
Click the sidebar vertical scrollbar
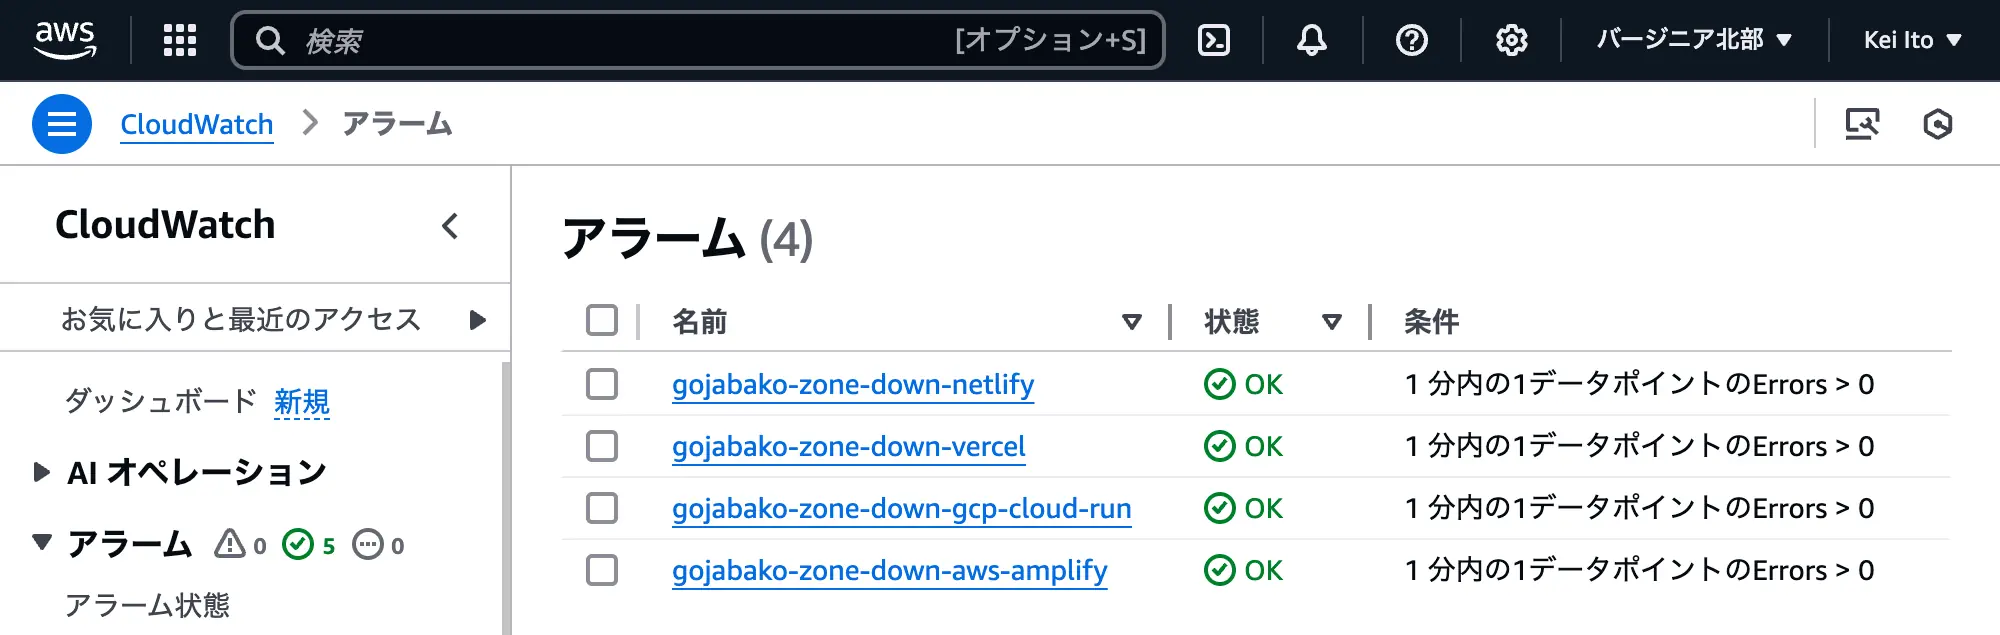[x=506, y=498]
